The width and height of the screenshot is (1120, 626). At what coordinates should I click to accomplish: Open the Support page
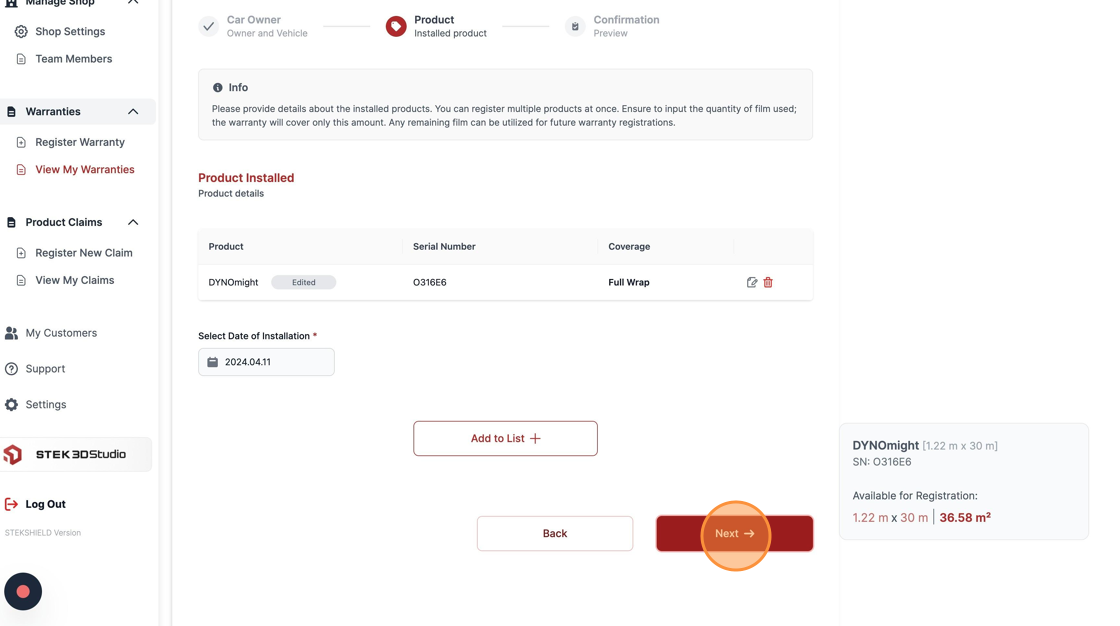pyautogui.click(x=45, y=369)
